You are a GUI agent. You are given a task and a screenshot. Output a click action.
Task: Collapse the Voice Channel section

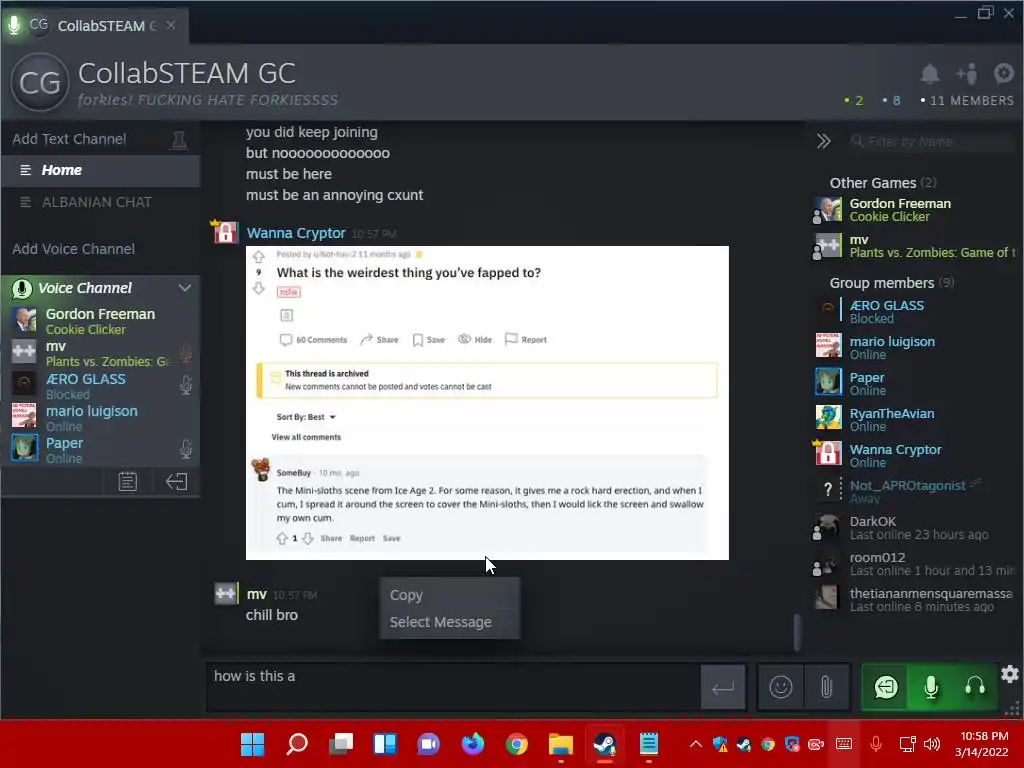click(185, 288)
